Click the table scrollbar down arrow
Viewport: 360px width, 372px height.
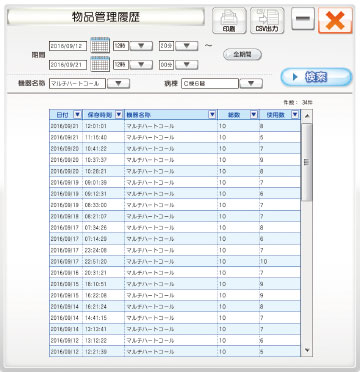point(307,350)
